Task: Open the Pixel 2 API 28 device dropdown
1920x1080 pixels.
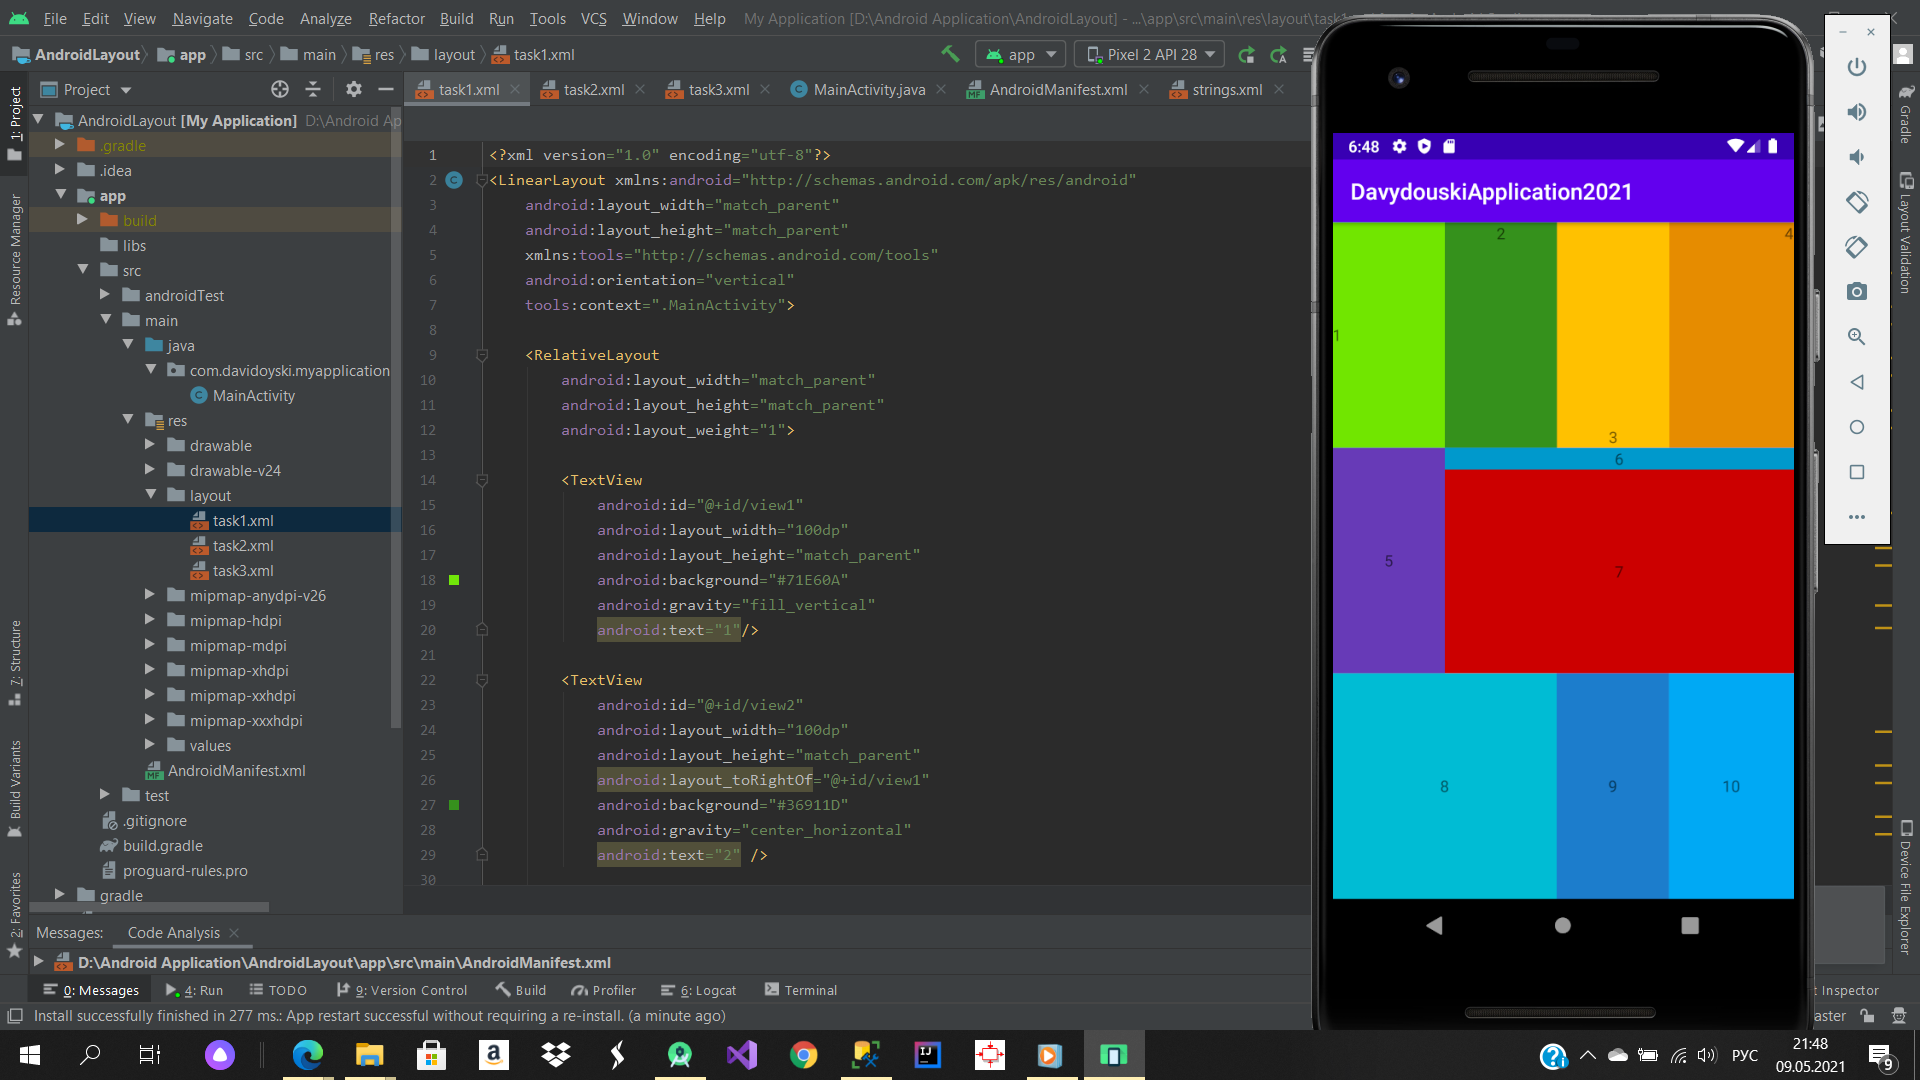Action: tap(1150, 55)
